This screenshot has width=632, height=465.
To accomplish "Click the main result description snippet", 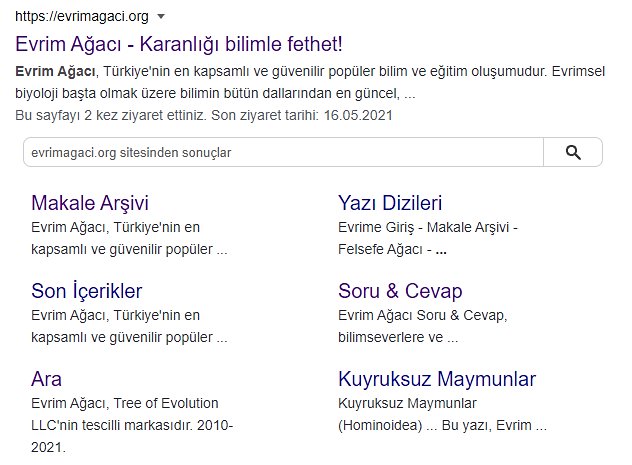I will click(215, 82).
